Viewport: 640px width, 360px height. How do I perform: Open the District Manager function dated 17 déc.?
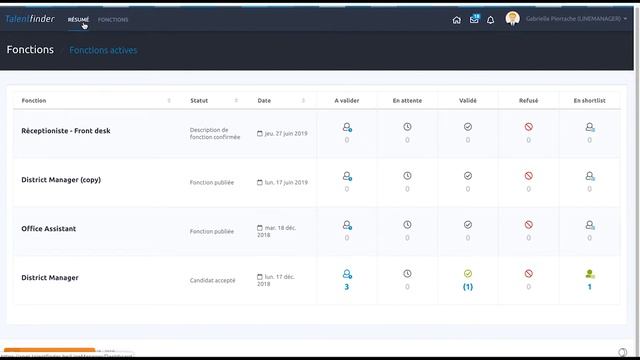pos(50,278)
